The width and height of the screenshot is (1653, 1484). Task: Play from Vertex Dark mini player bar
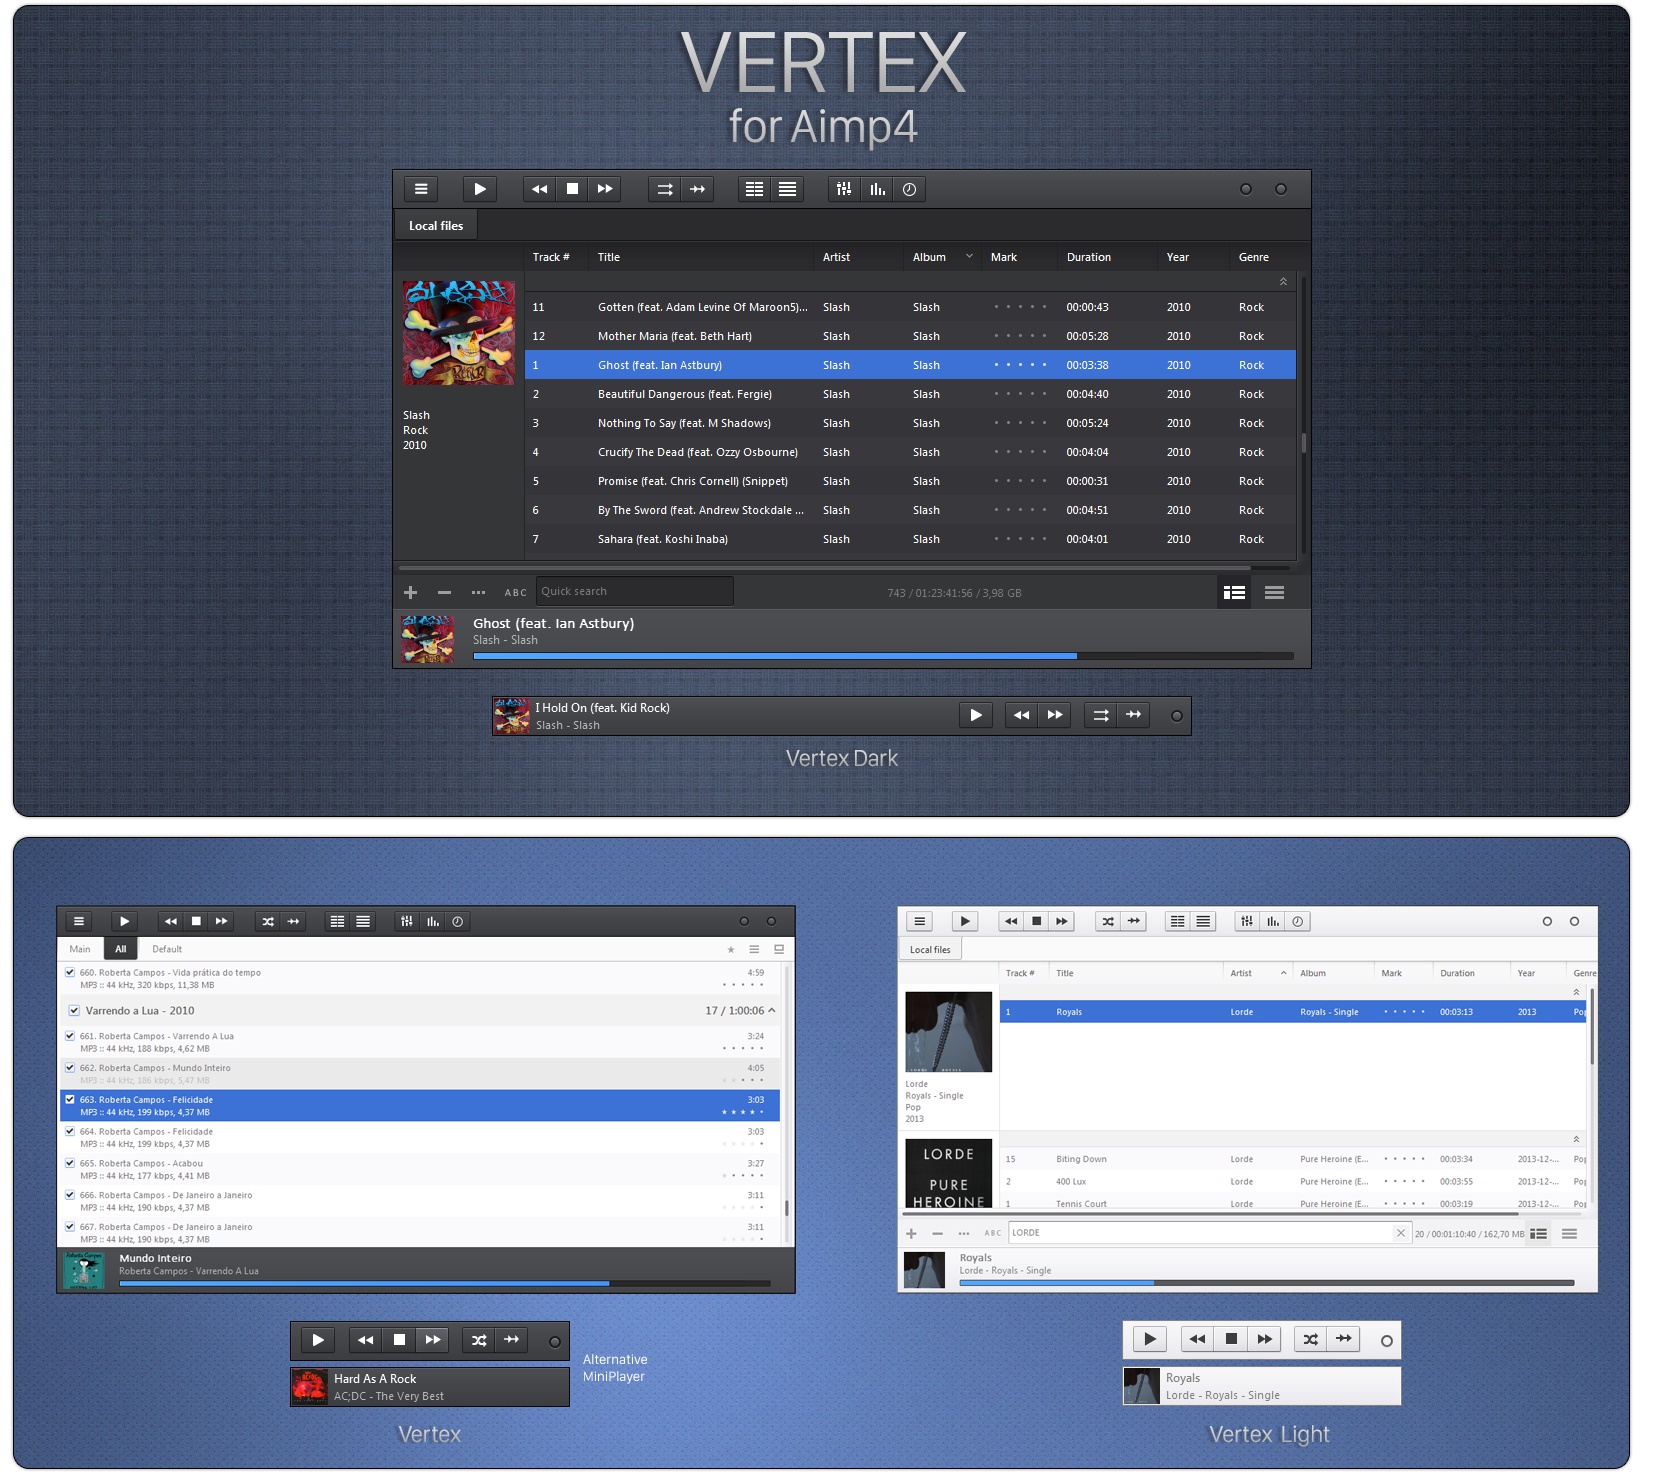pyautogui.click(x=976, y=715)
